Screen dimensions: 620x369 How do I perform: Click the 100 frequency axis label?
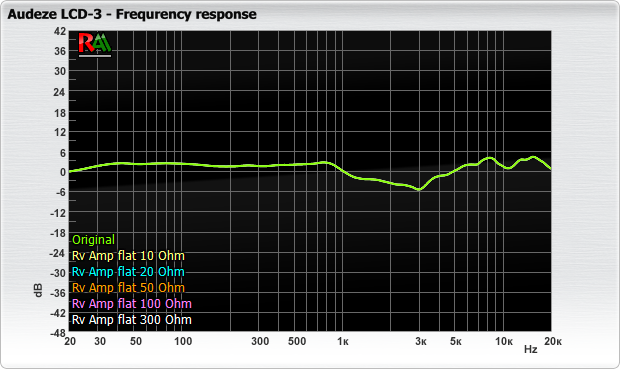[x=183, y=341]
